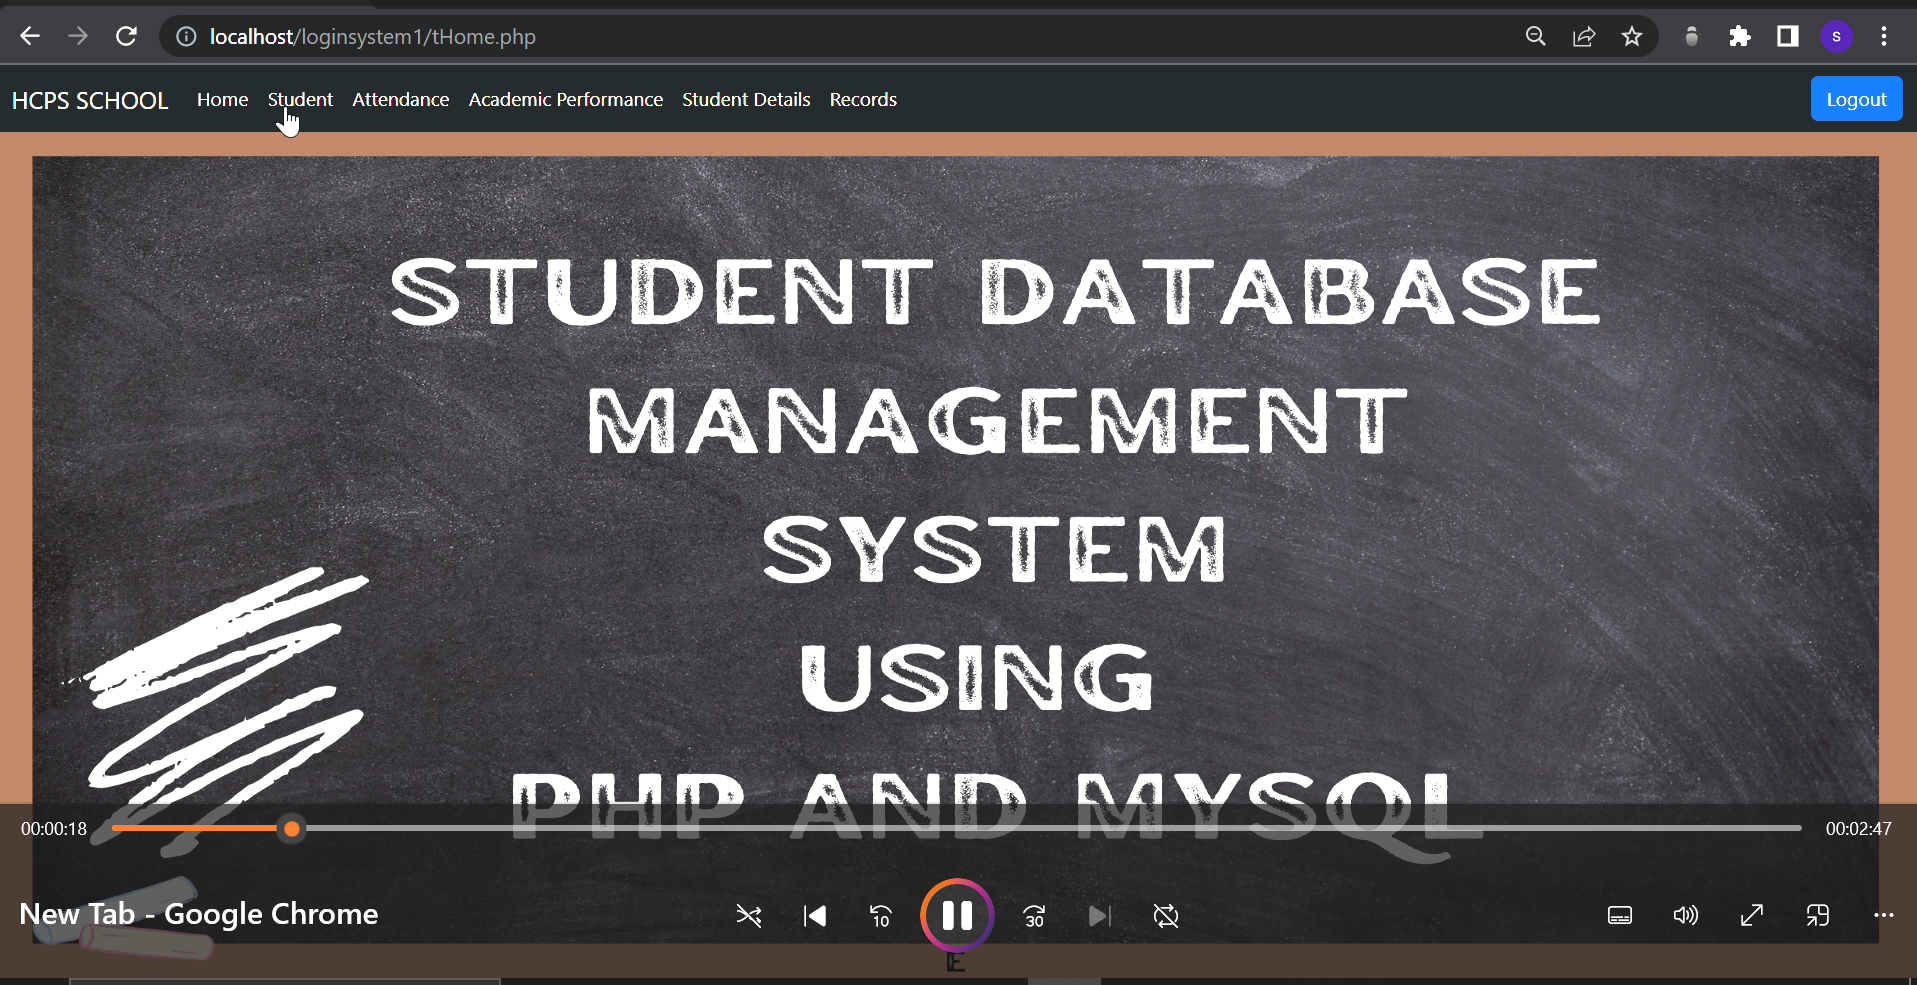Open Chrome's three-dot menu
Viewport: 1917px width, 985px height.
1884,37
